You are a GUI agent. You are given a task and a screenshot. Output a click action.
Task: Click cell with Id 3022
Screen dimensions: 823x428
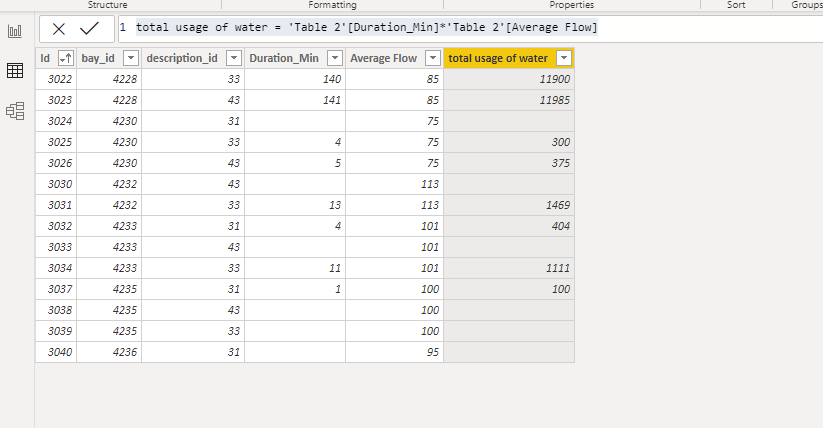point(56,79)
